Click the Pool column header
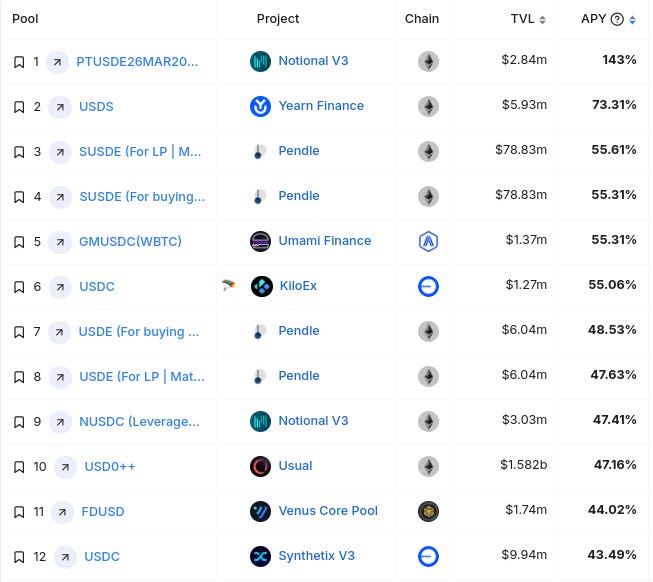The image size is (653, 582). tap(25, 19)
